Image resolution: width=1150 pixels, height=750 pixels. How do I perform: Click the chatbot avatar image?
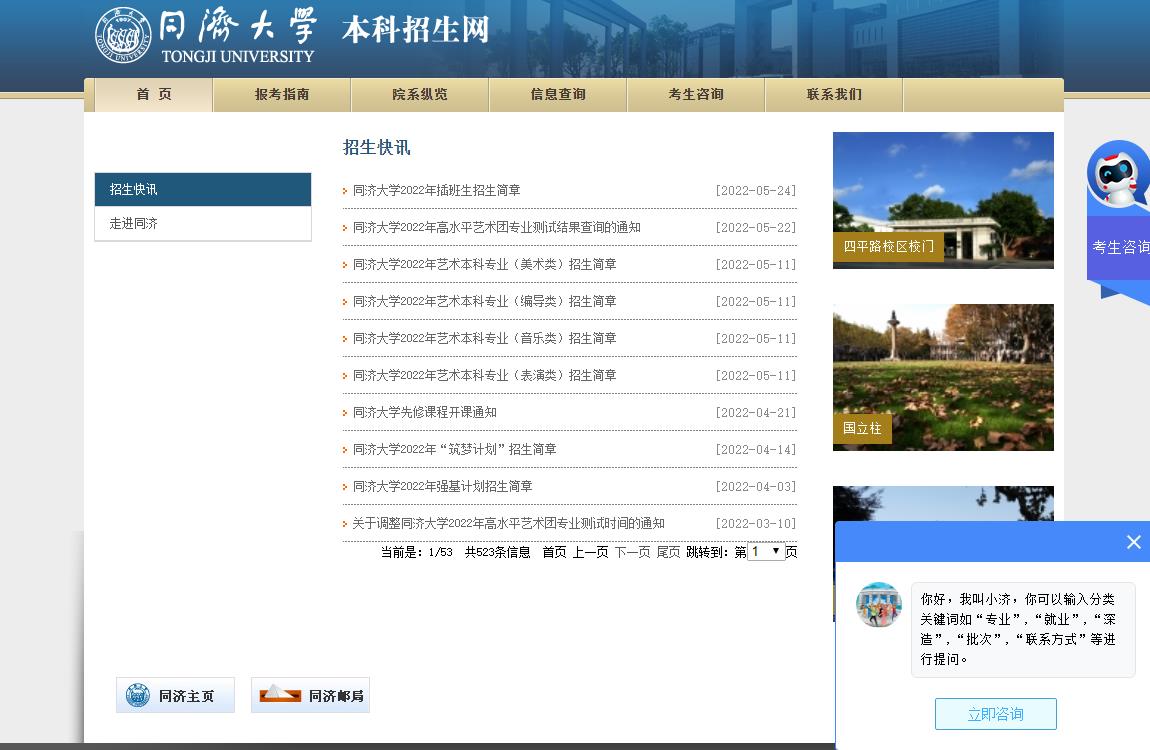(879, 605)
